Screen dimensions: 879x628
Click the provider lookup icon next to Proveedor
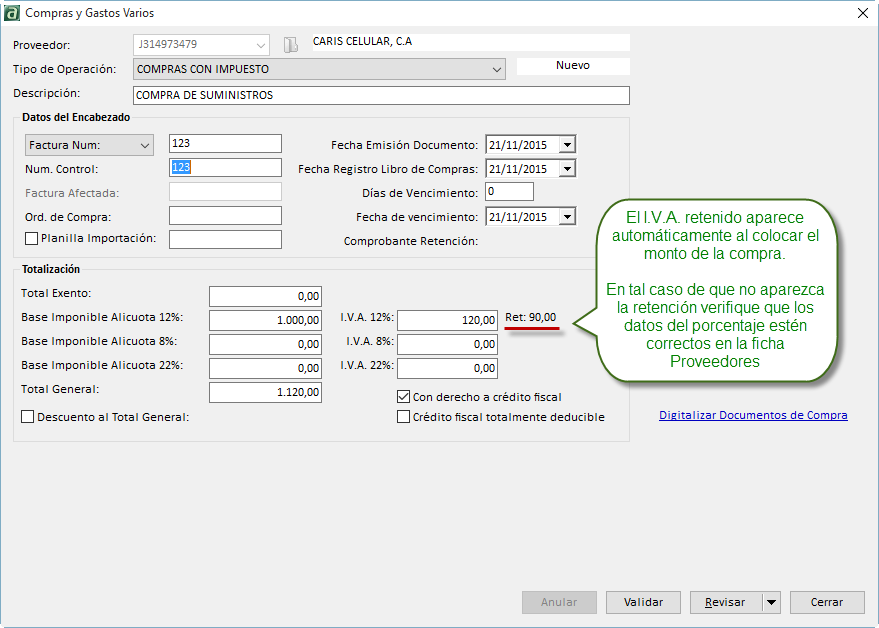pos(291,45)
